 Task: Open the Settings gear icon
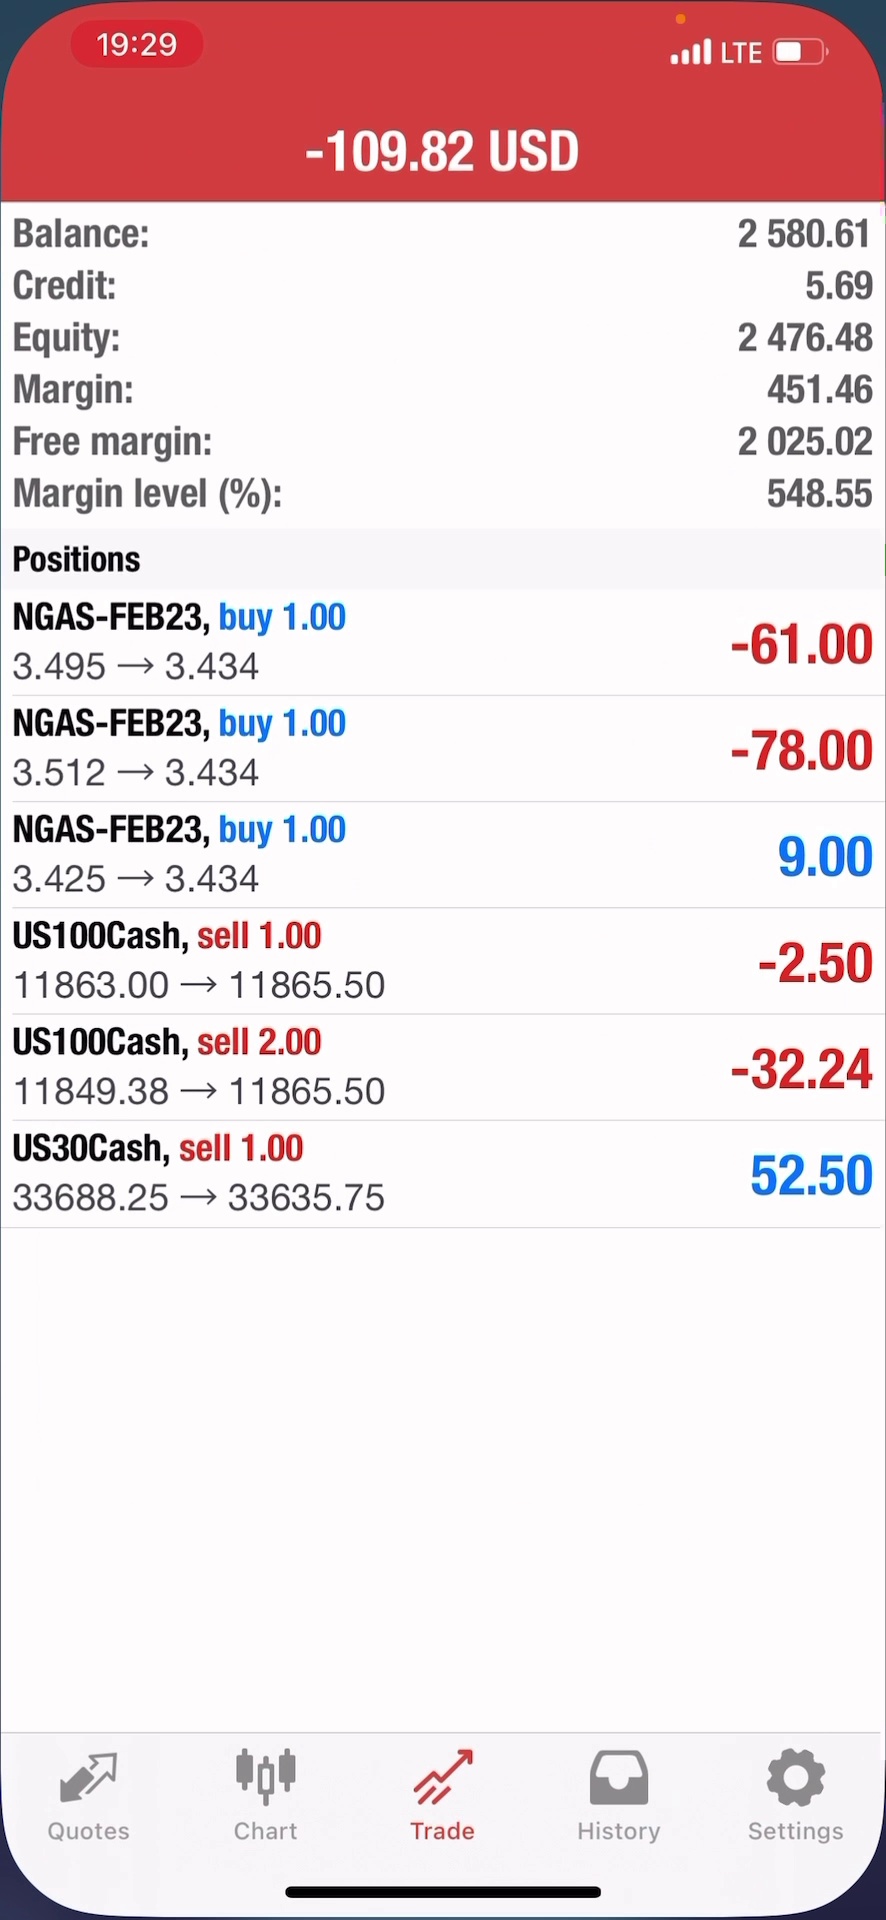point(796,1779)
